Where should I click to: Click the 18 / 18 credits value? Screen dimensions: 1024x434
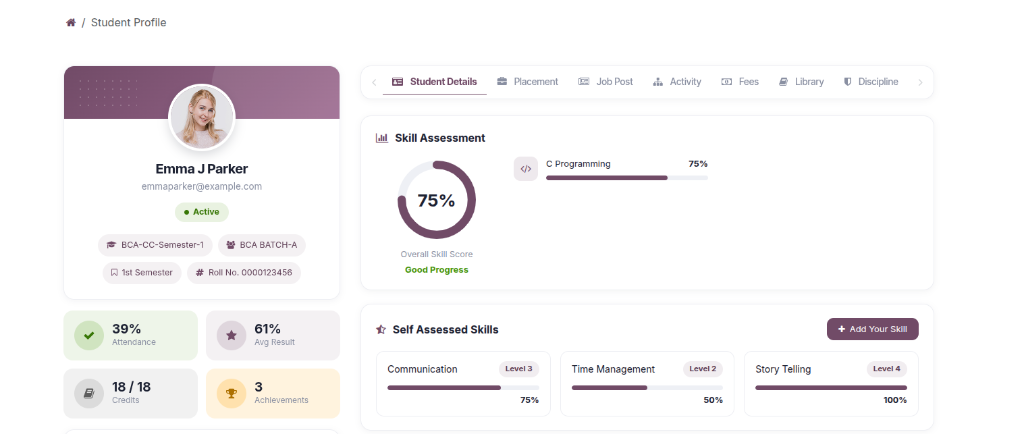point(131,387)
